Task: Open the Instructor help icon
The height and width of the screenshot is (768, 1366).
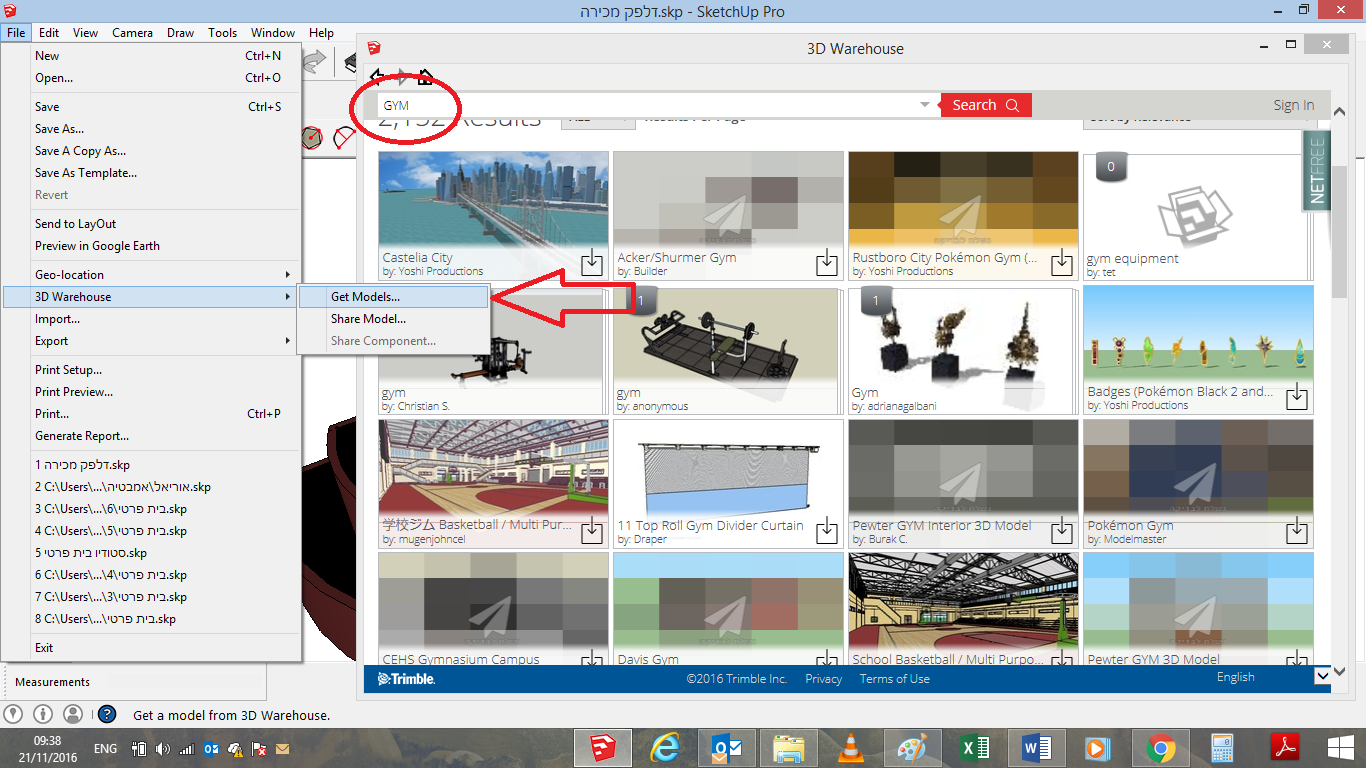Action: coord(107,714)
